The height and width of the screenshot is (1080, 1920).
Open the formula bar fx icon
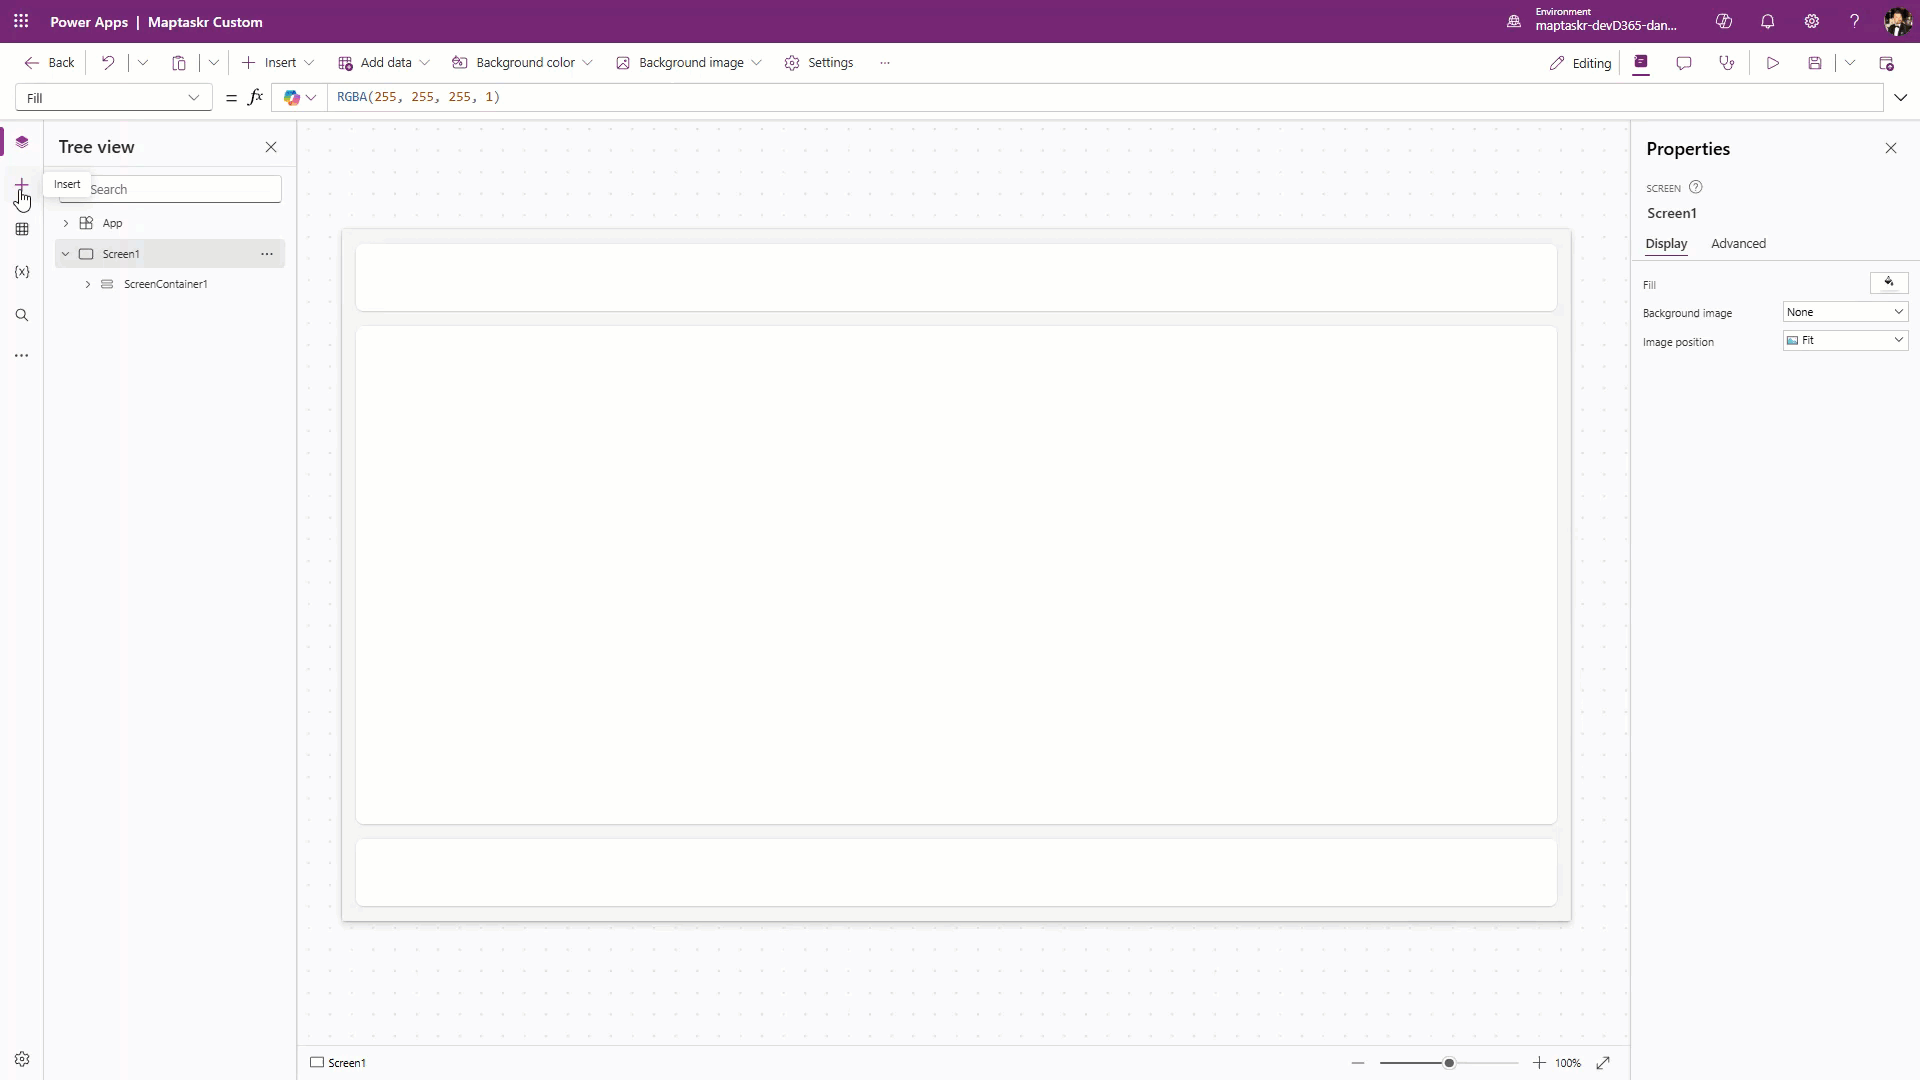coord(256,97)
